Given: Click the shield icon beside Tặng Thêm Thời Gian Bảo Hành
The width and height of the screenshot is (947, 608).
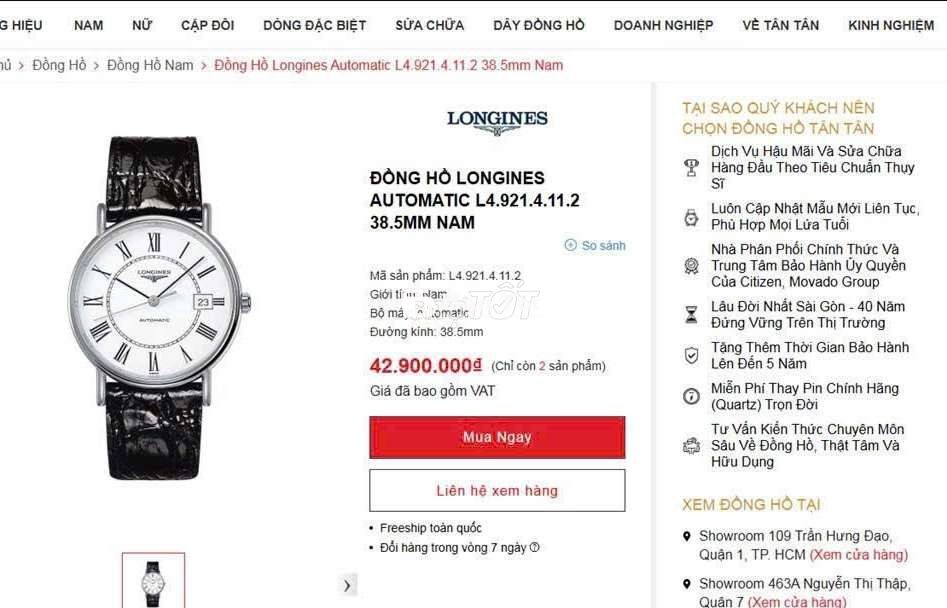Looking at the screenshot, I should point(691,355).
